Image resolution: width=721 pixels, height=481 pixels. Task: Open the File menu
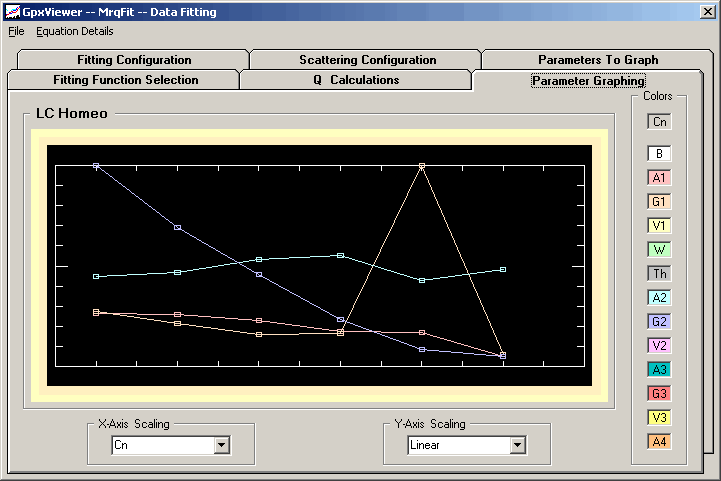point(16,31)
